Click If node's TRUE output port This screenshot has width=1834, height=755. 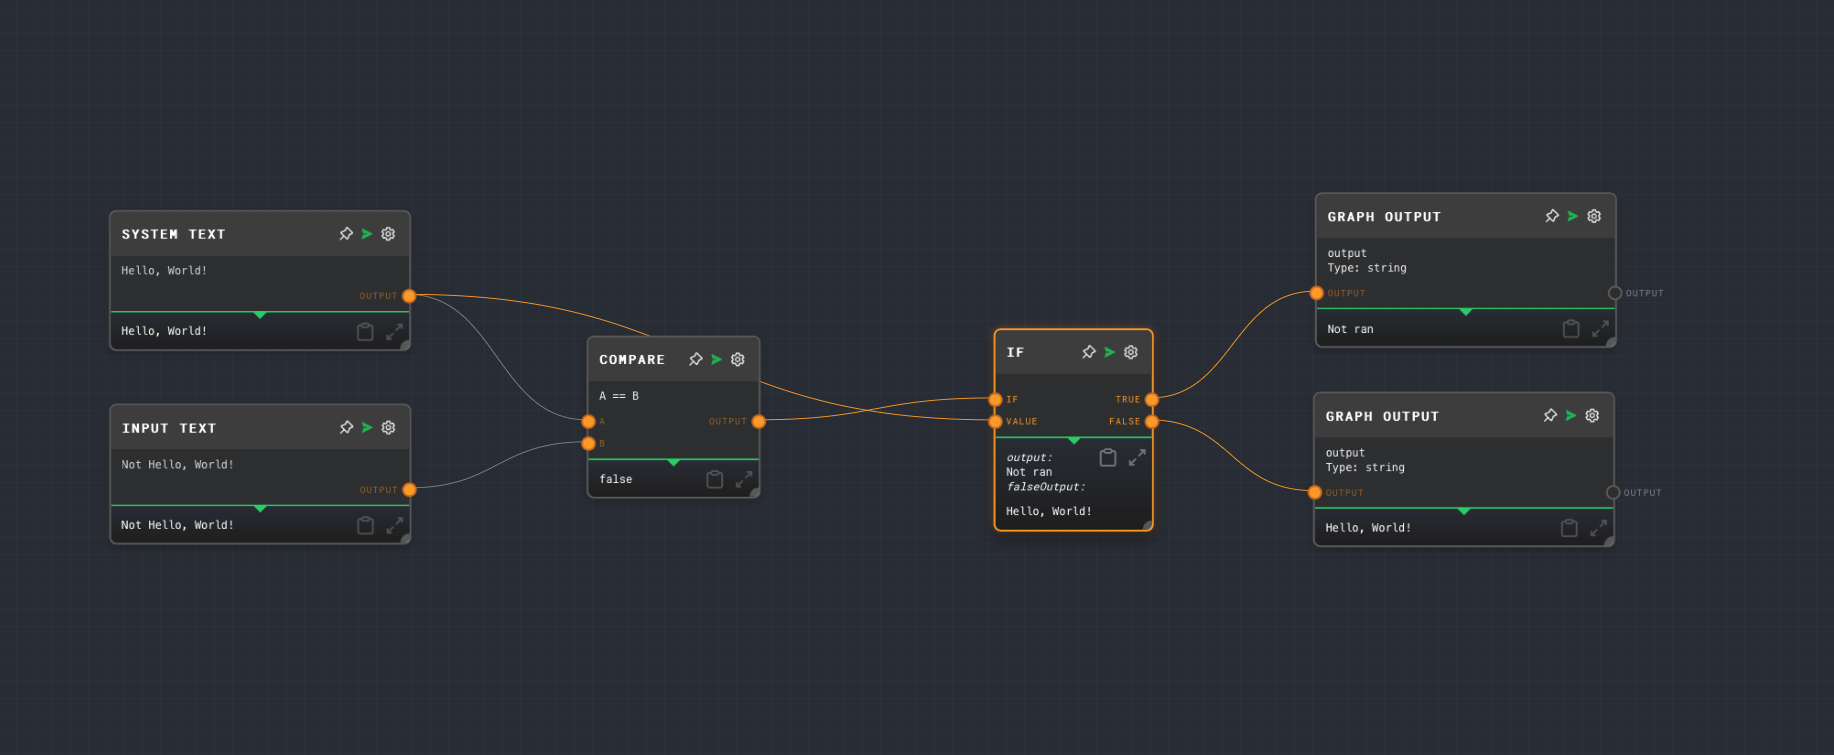click(x=1152, y=400)
